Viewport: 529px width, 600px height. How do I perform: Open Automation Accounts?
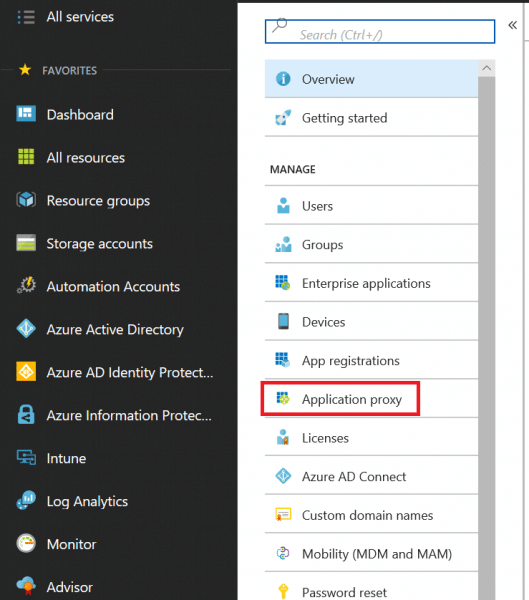point(113,287)
